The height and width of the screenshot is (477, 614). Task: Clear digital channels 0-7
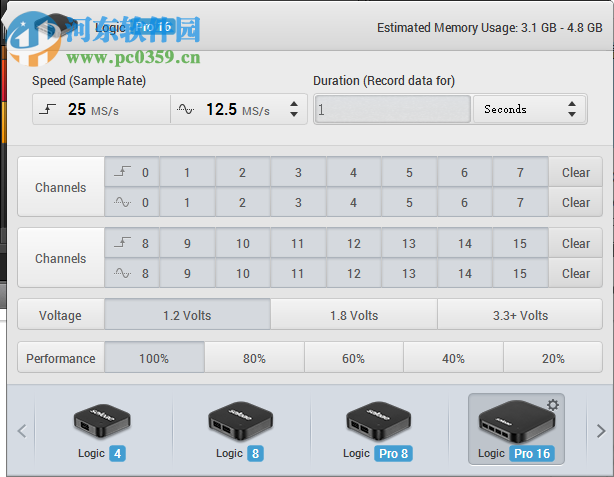coord(576,172)
